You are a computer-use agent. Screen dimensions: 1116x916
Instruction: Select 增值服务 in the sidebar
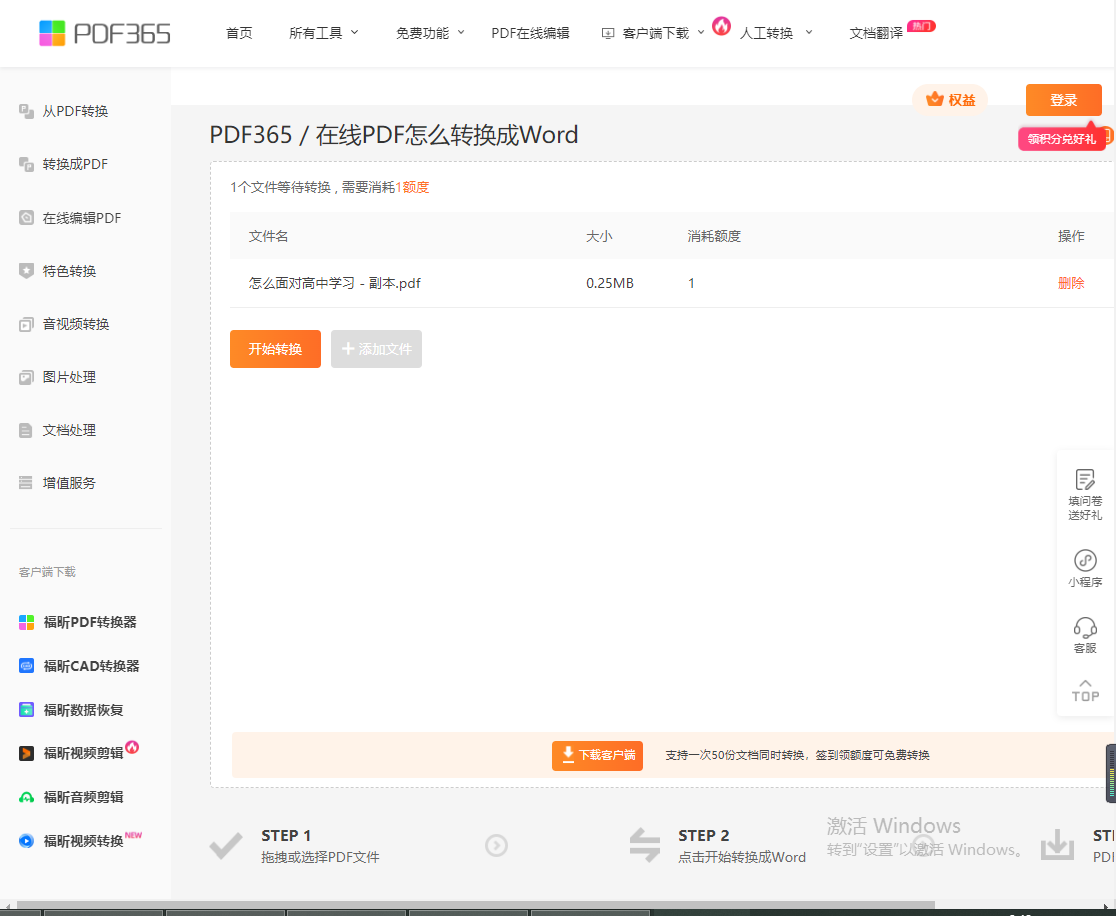pyautogui.click(x=69, y=483)
